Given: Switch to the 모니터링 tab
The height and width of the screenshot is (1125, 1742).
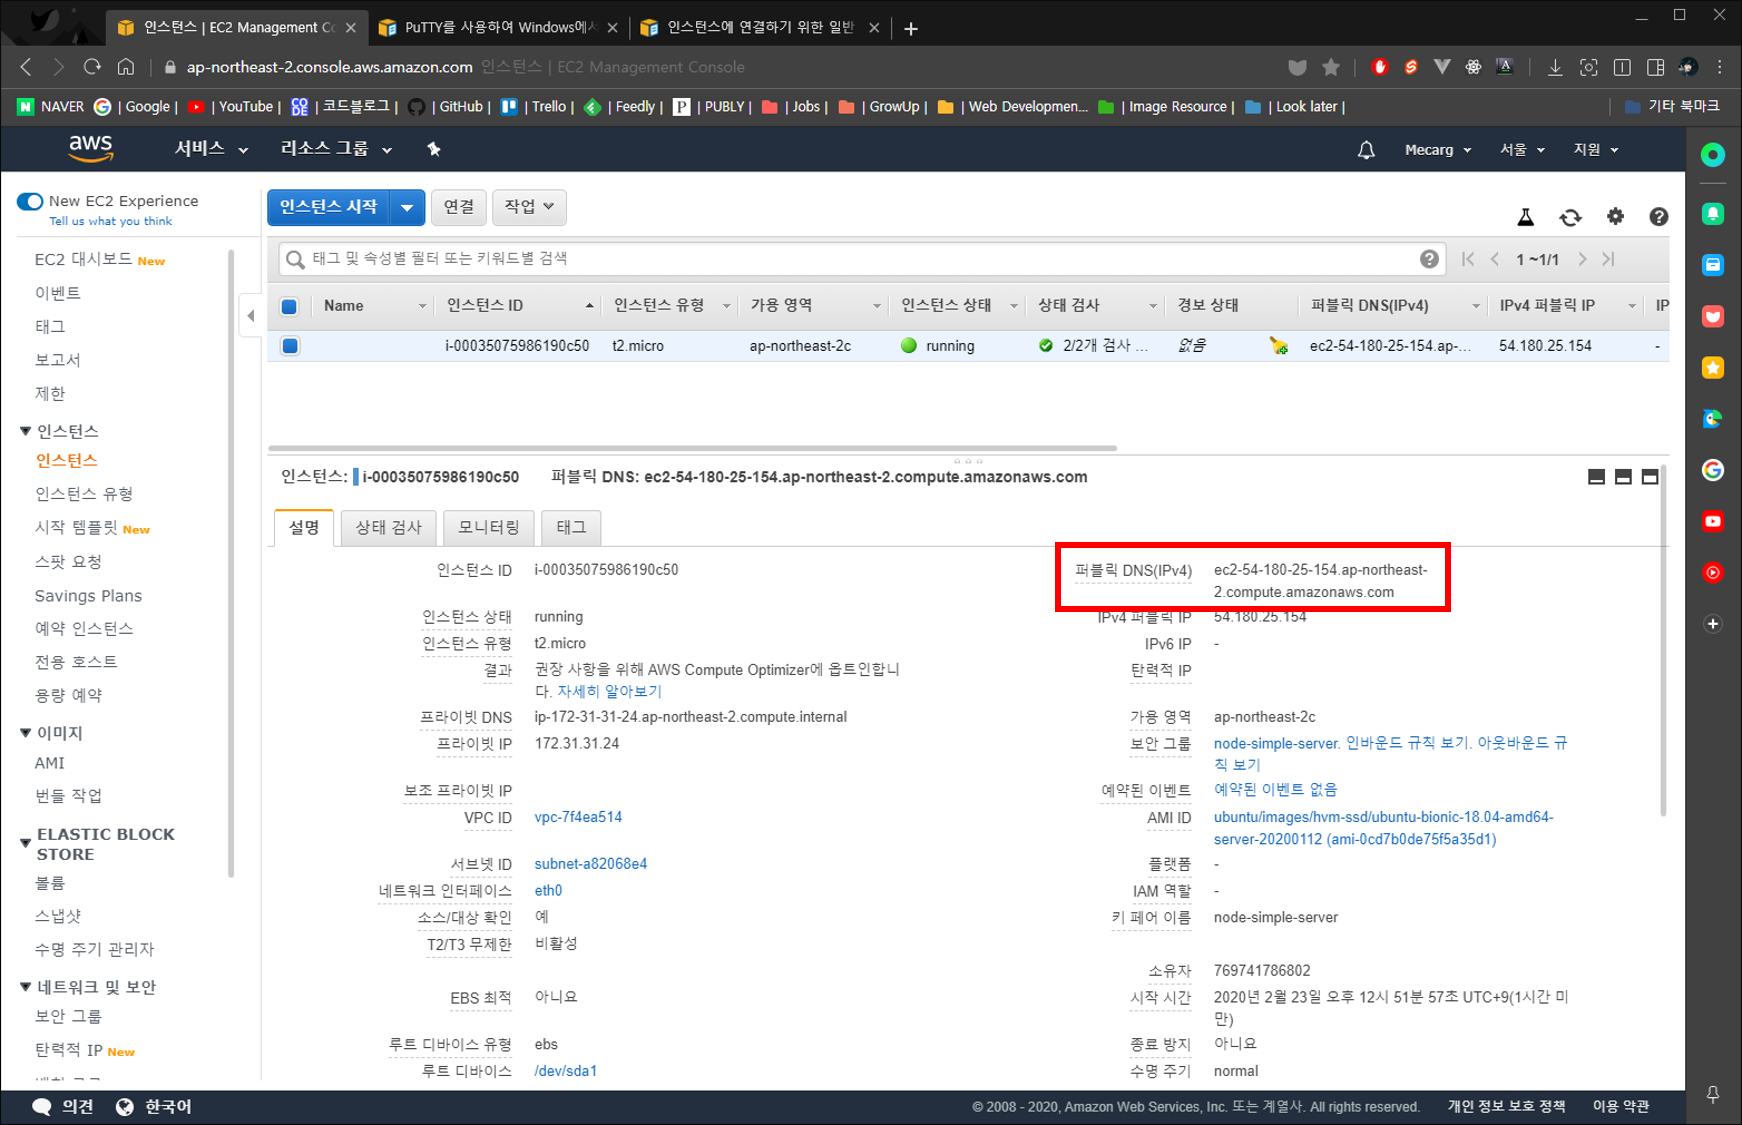Looking at the screenshot, I should (489, 527).
